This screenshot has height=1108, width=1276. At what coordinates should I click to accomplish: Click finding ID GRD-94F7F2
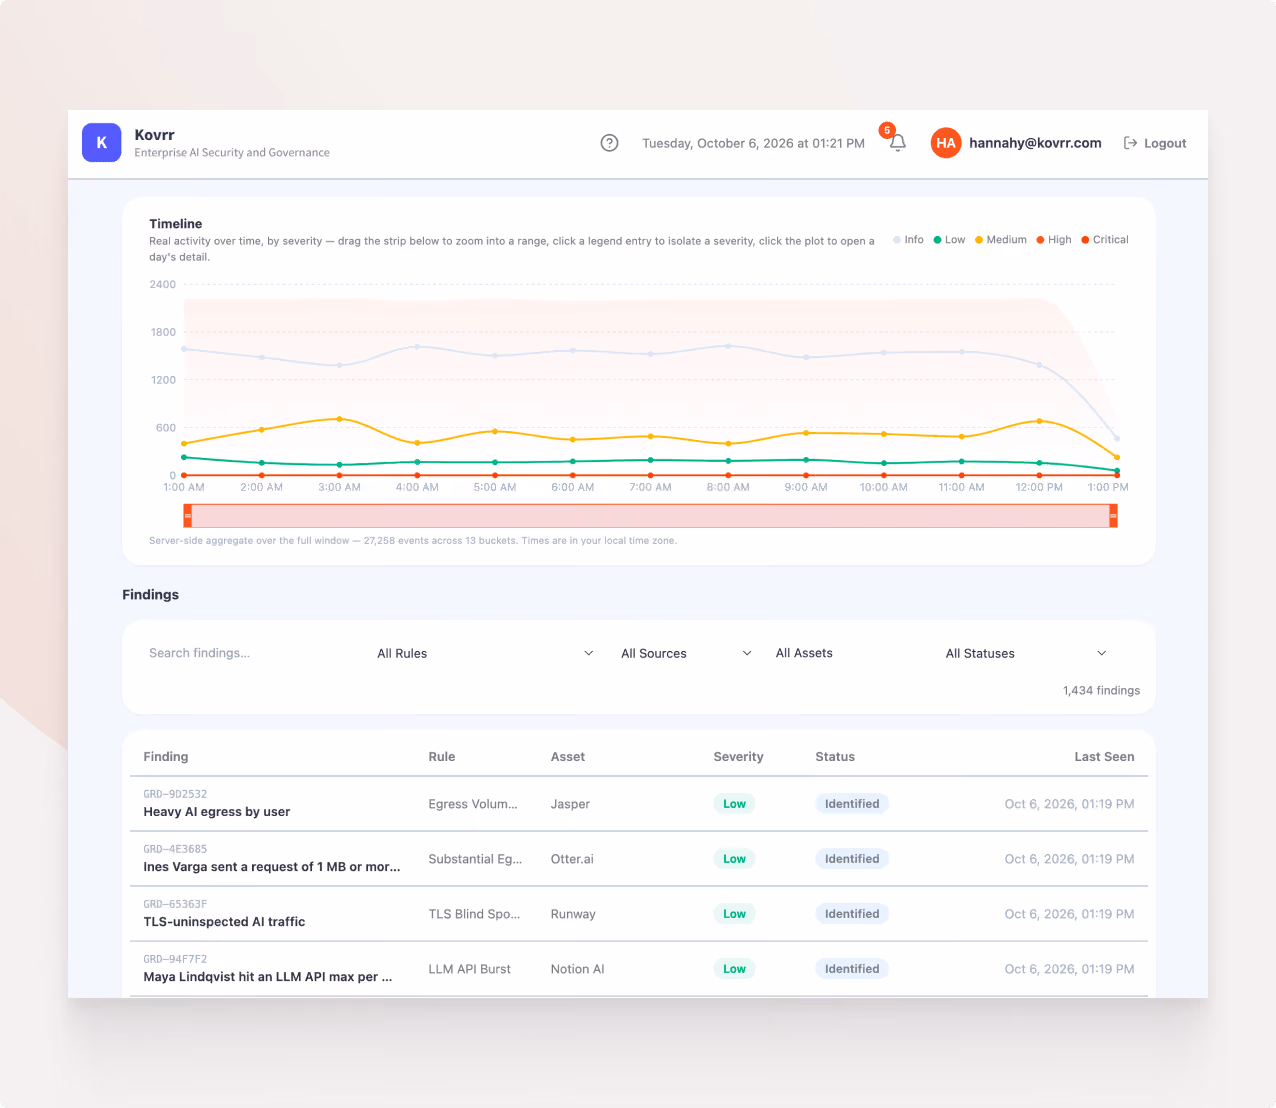[175, 959]
